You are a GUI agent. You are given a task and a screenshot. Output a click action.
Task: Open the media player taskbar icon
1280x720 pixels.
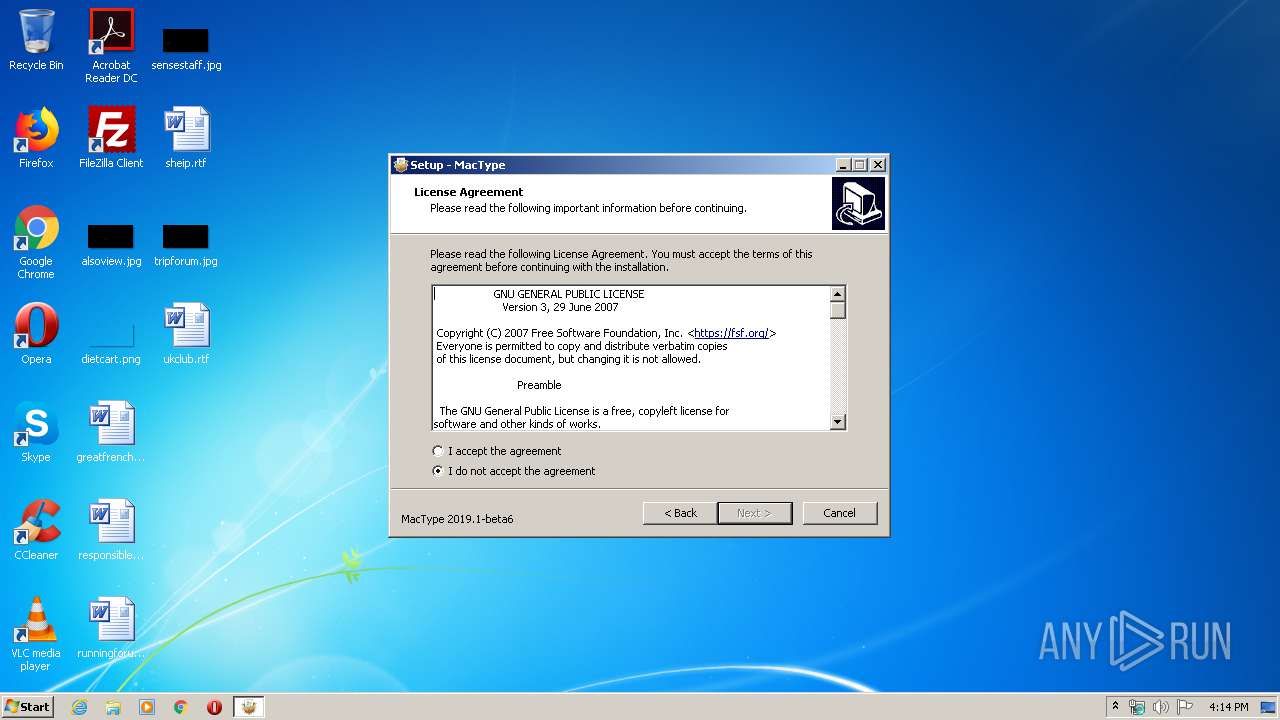pos(147,707)
